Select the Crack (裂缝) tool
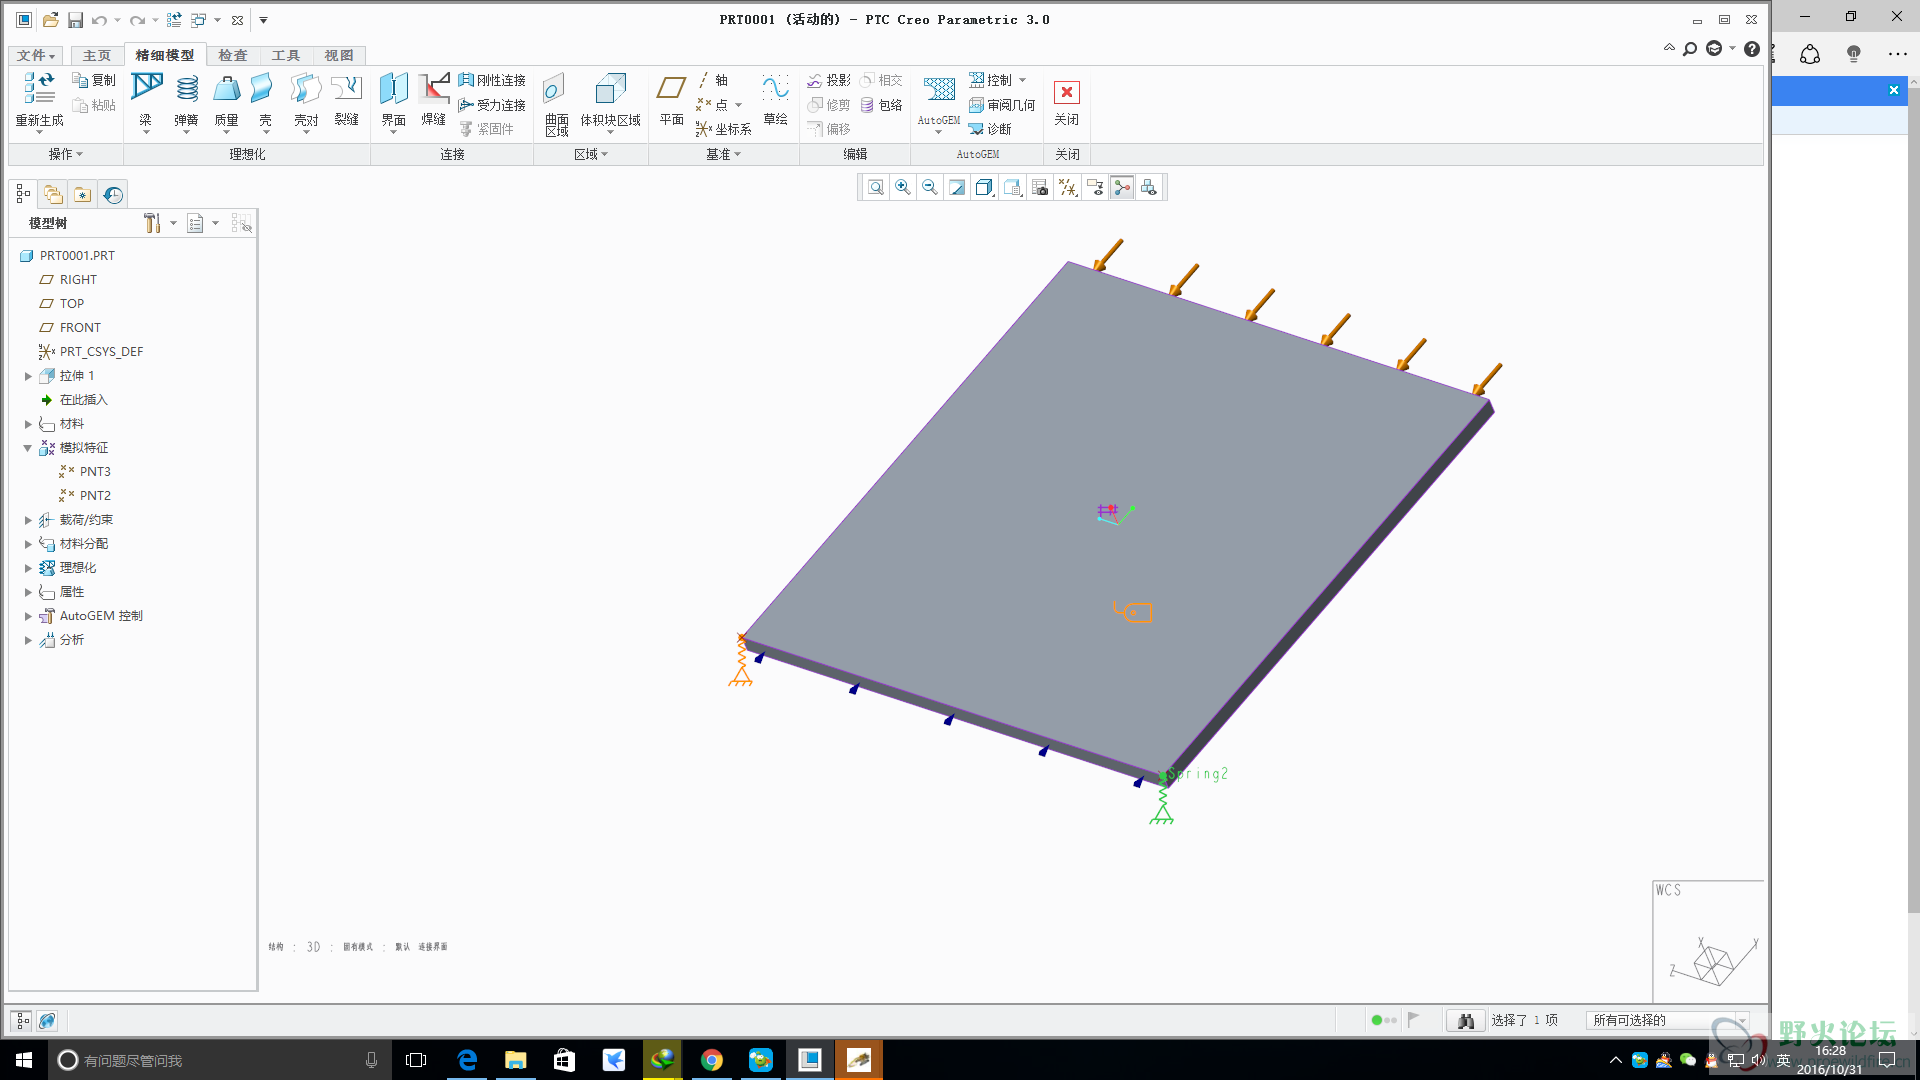 pos(346,89)
